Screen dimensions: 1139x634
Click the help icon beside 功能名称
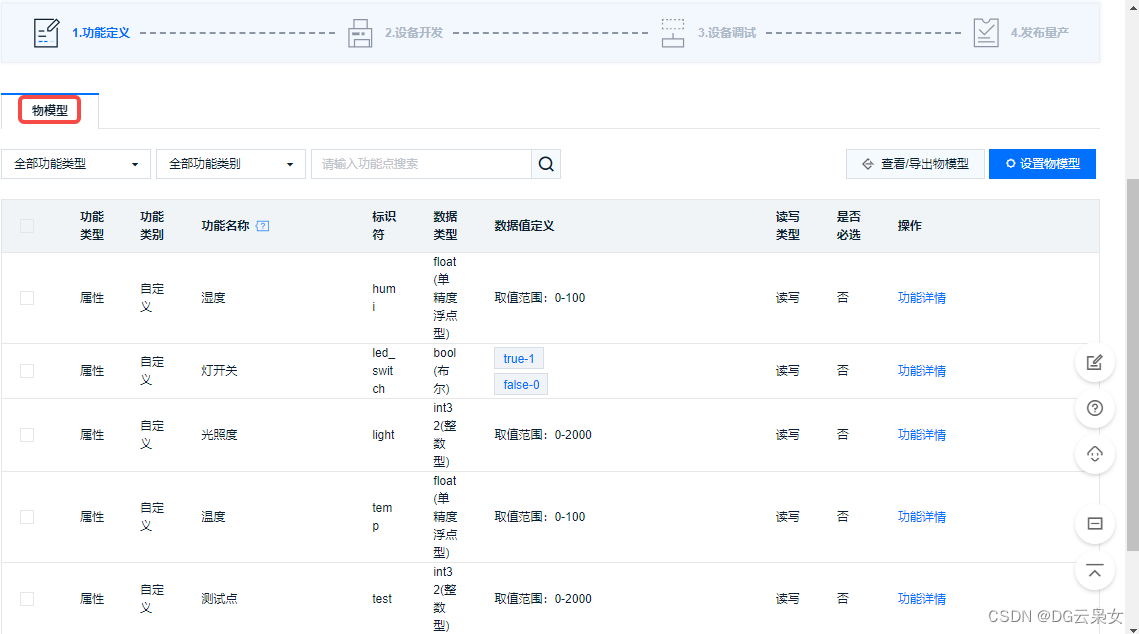pyautogui.click(x=263, y=226)
